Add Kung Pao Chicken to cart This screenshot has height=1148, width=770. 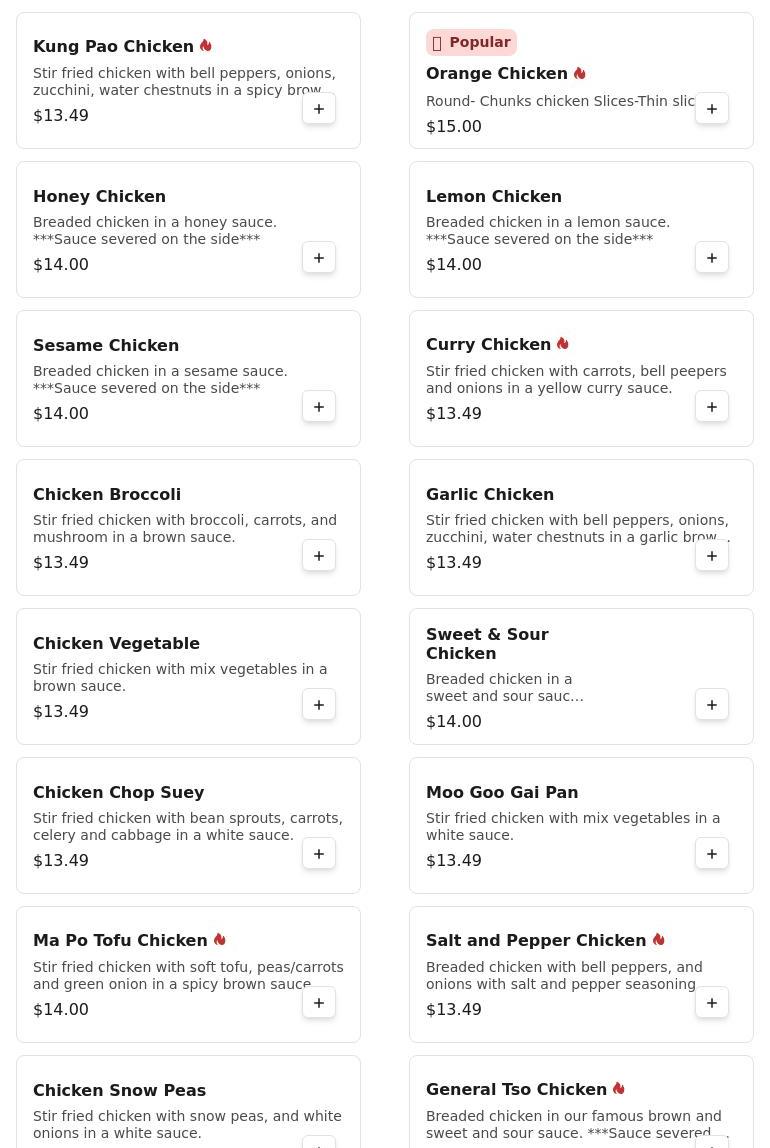click(x=319, y=109)
